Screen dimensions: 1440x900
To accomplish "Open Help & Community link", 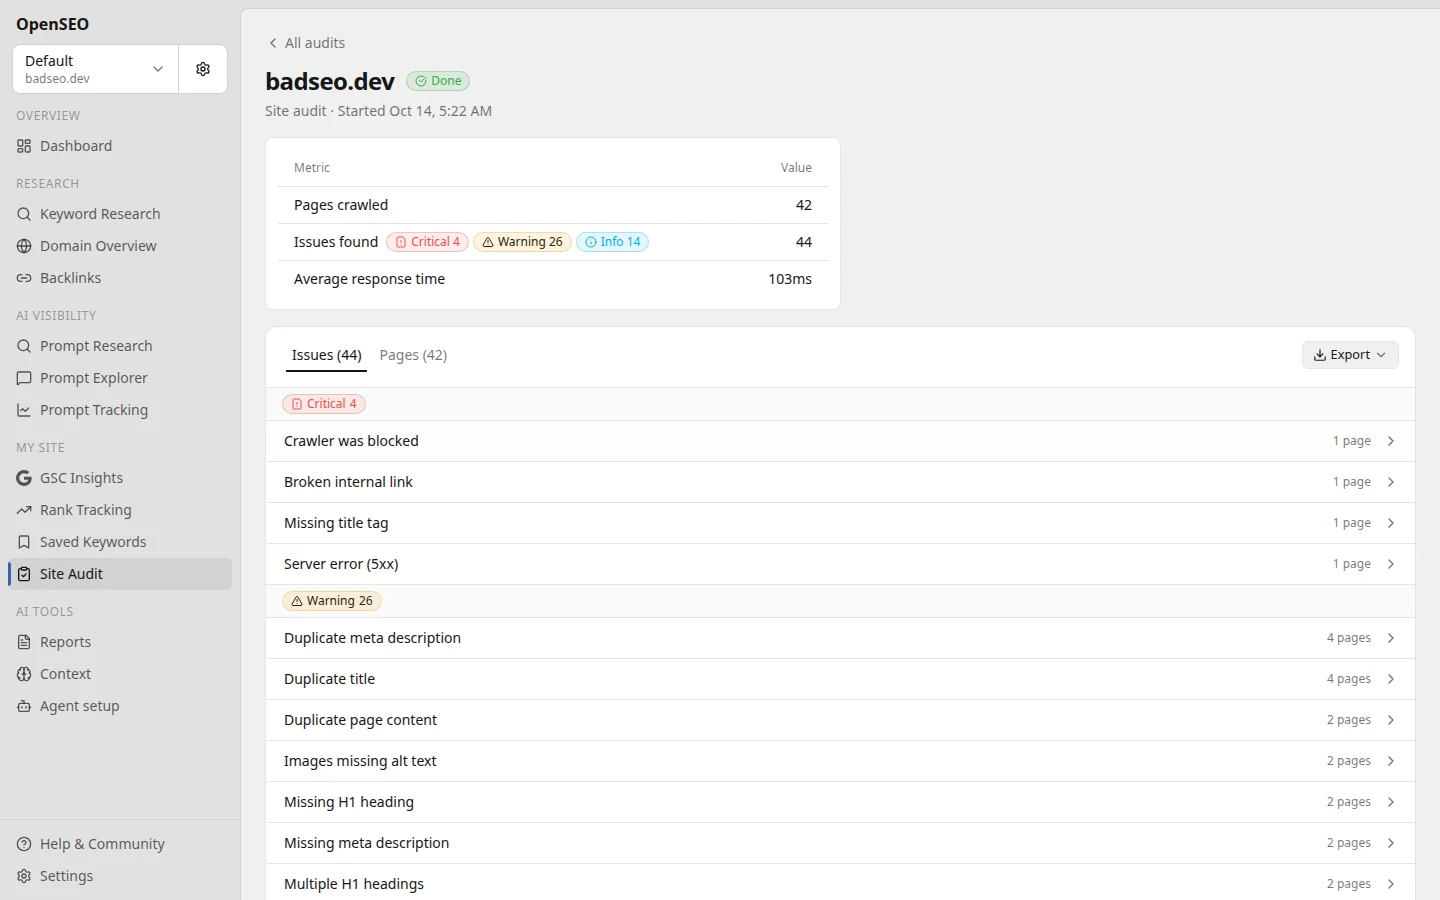I will click(120, 844).
